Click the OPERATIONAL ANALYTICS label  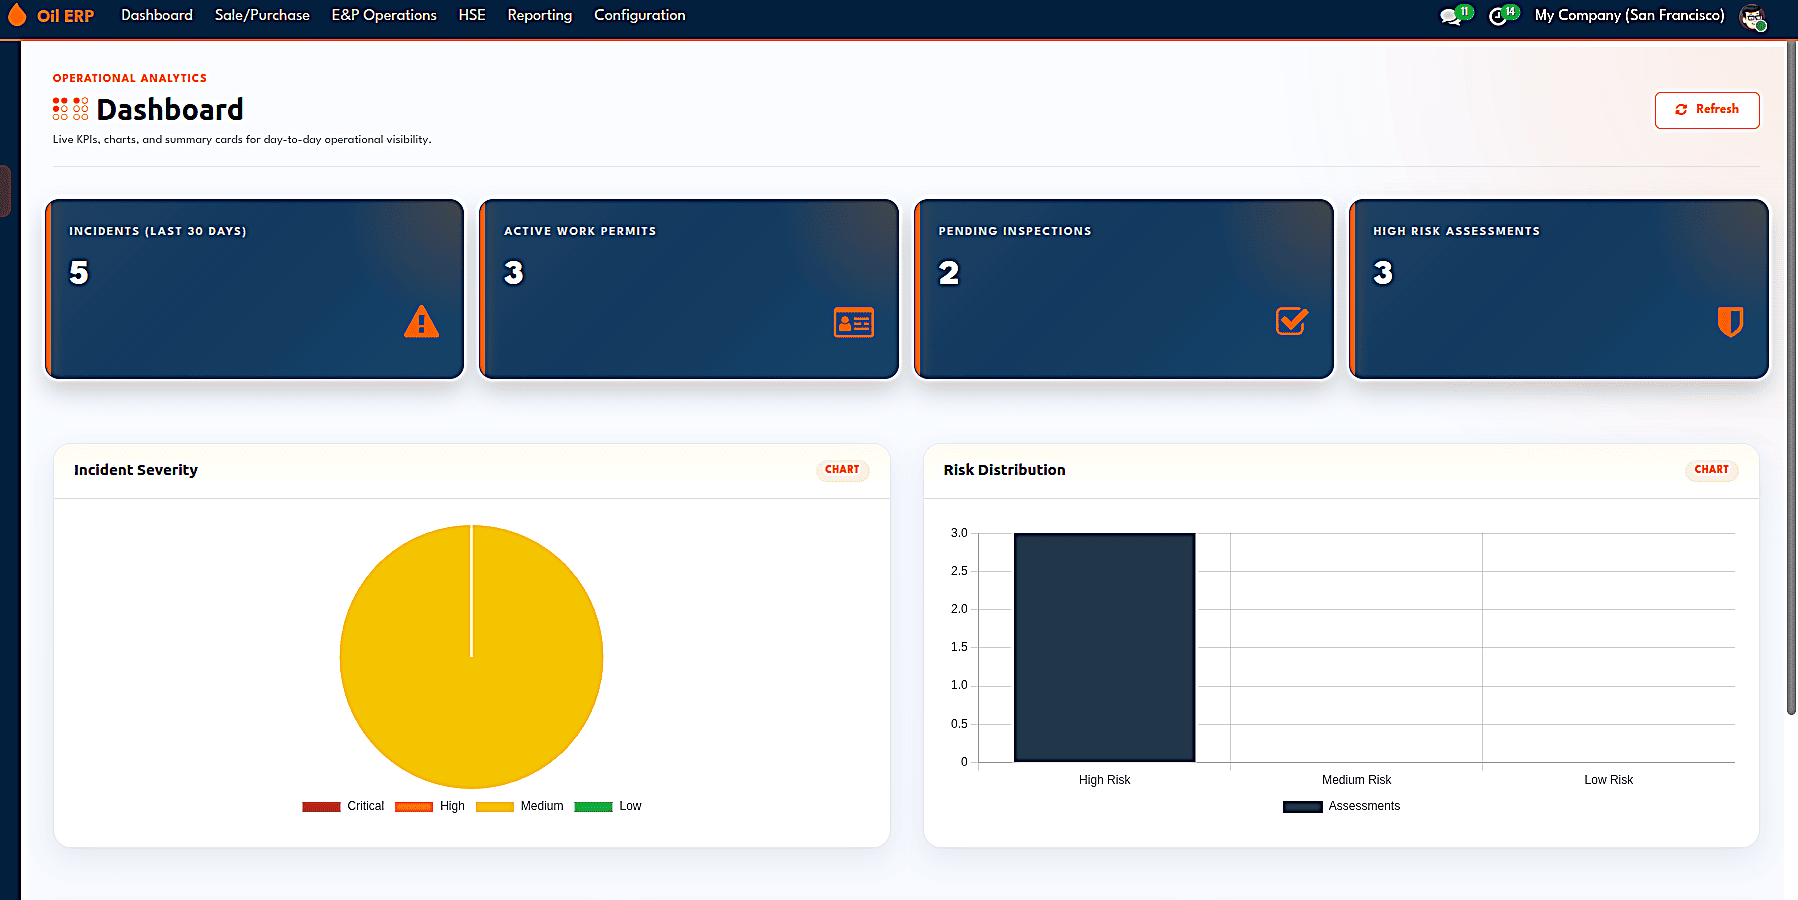click(130, 78)
